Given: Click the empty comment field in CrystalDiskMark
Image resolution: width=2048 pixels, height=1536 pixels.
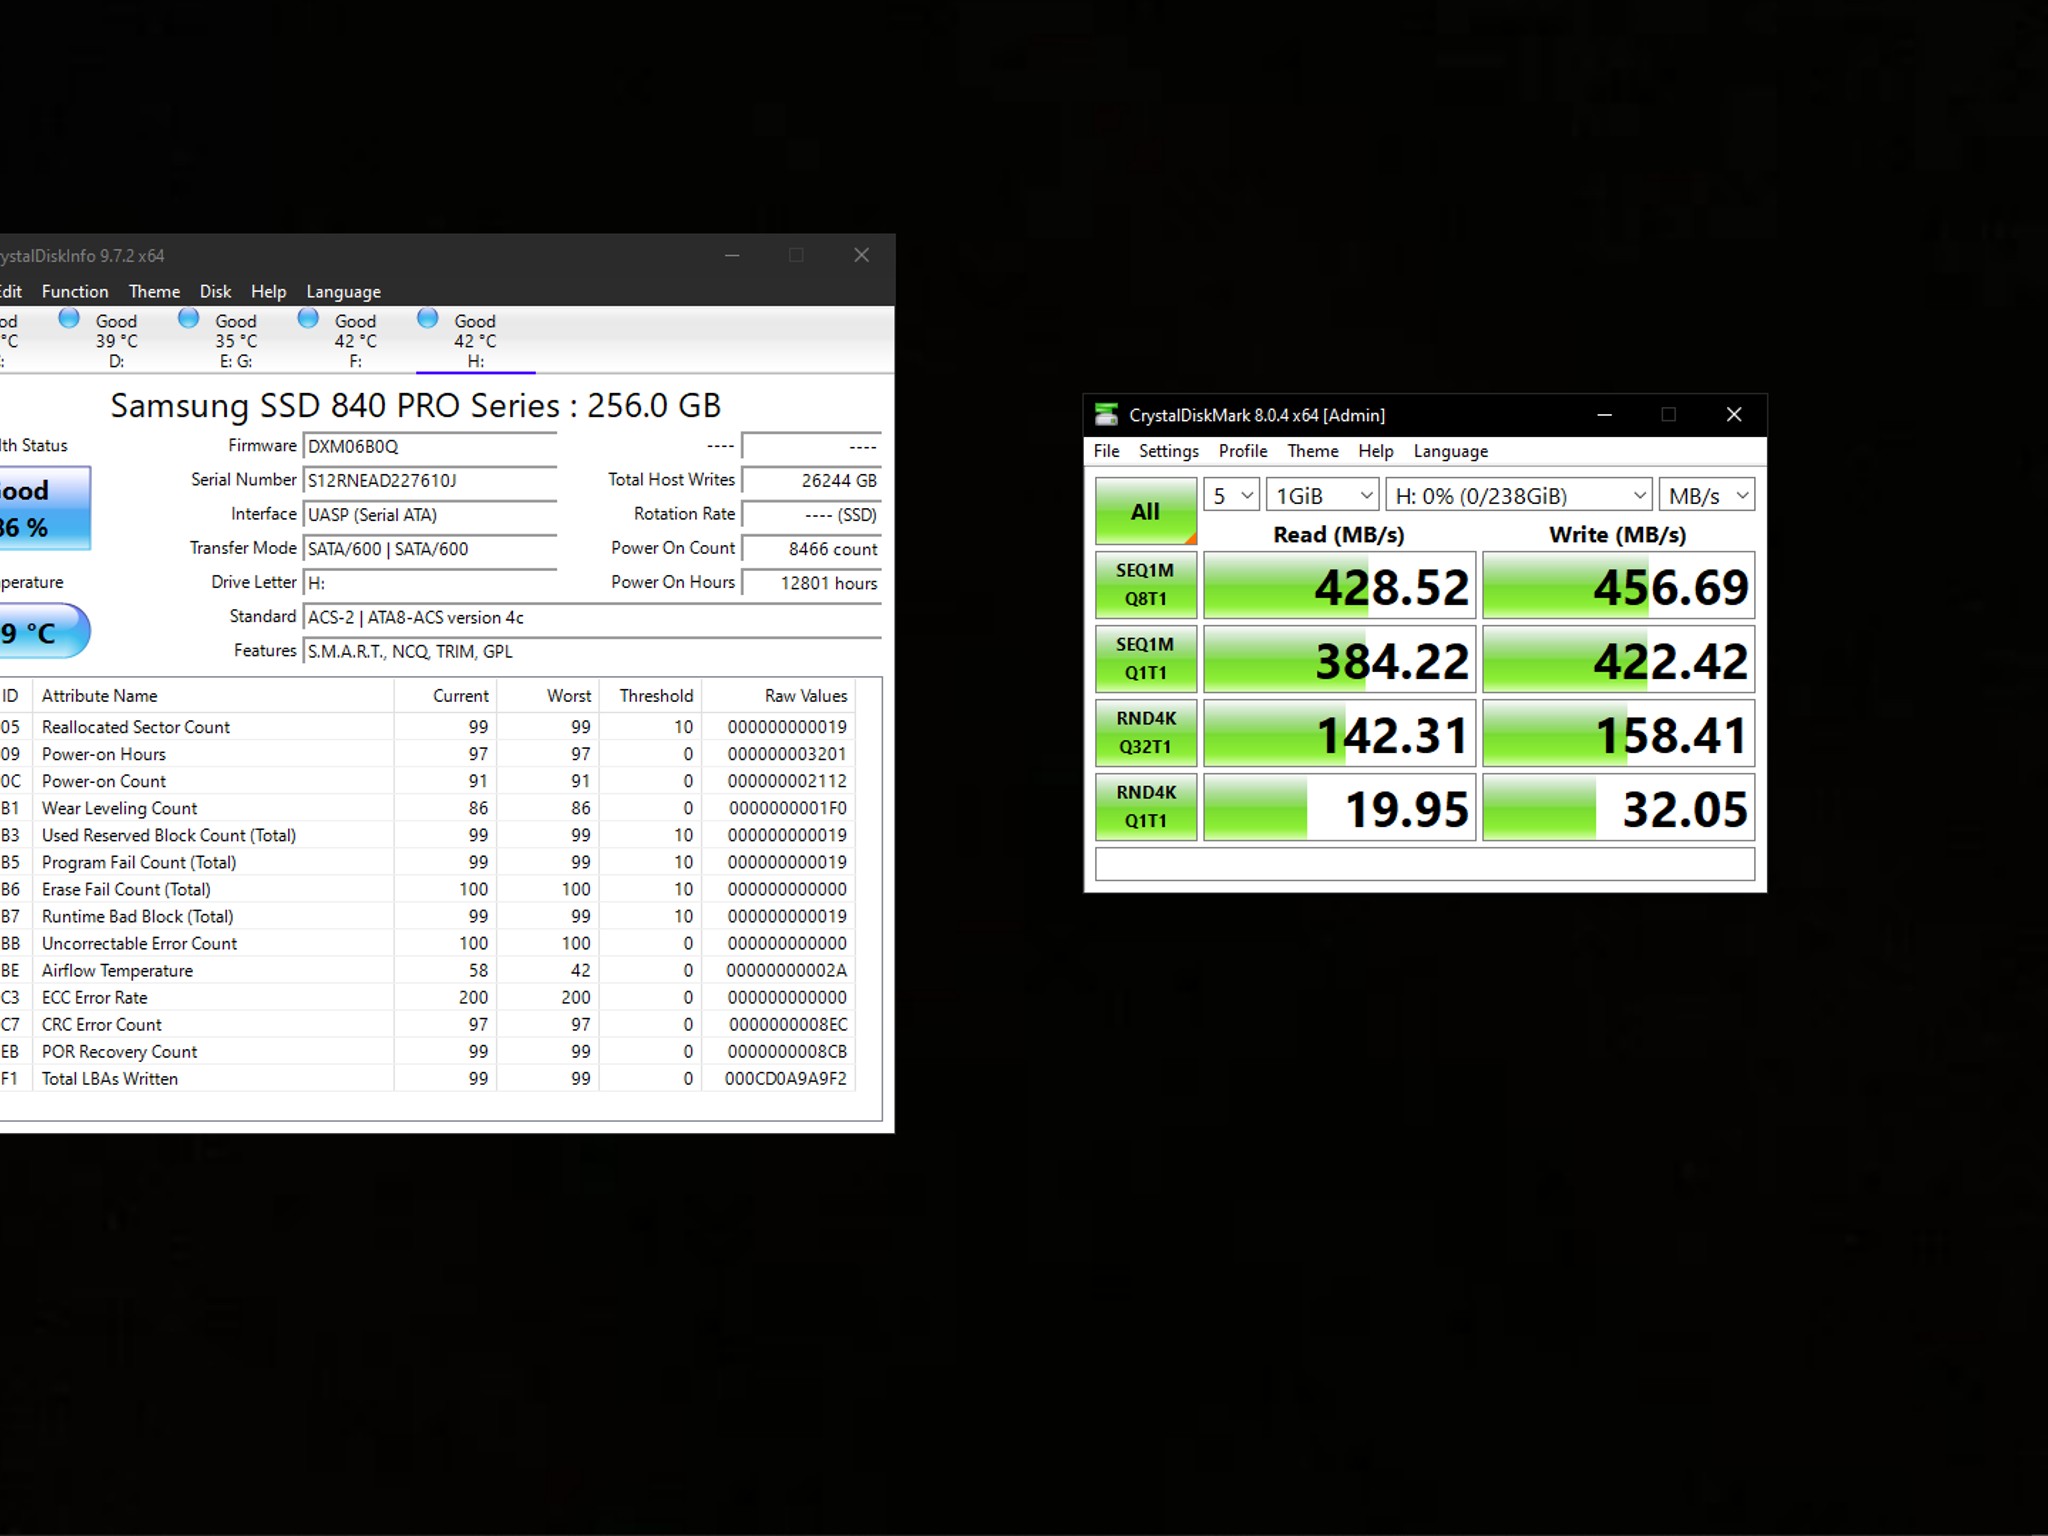Looking at the screenshot, I should coord(1425,864).
